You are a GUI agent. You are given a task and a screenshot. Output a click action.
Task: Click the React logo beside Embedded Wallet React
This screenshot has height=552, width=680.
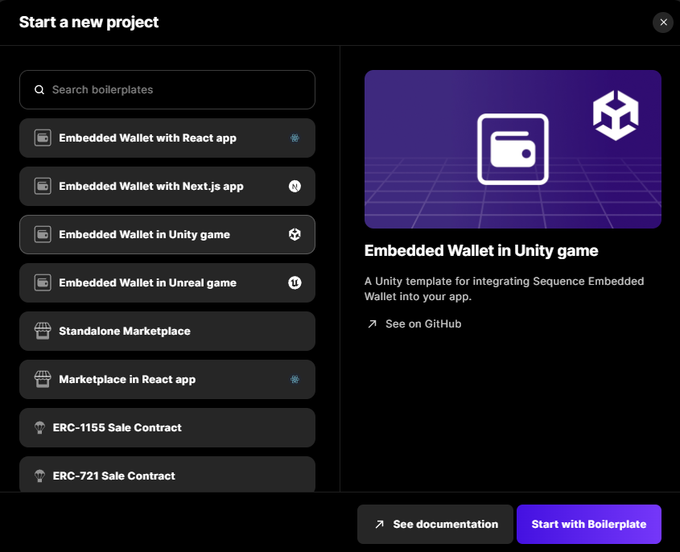pos(295,138)
